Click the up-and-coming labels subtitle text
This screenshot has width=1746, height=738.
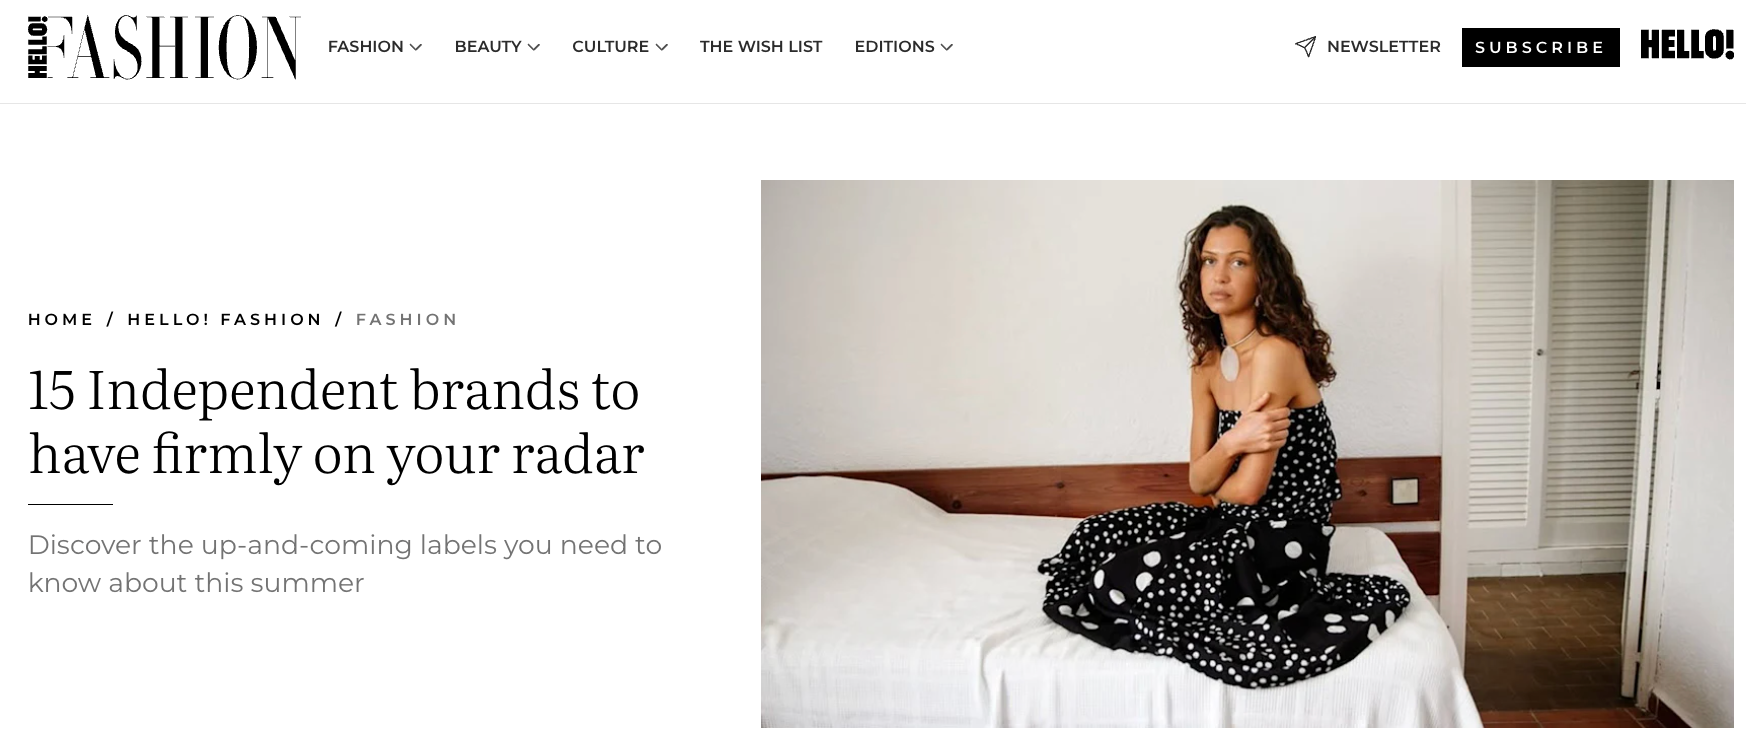345,564
